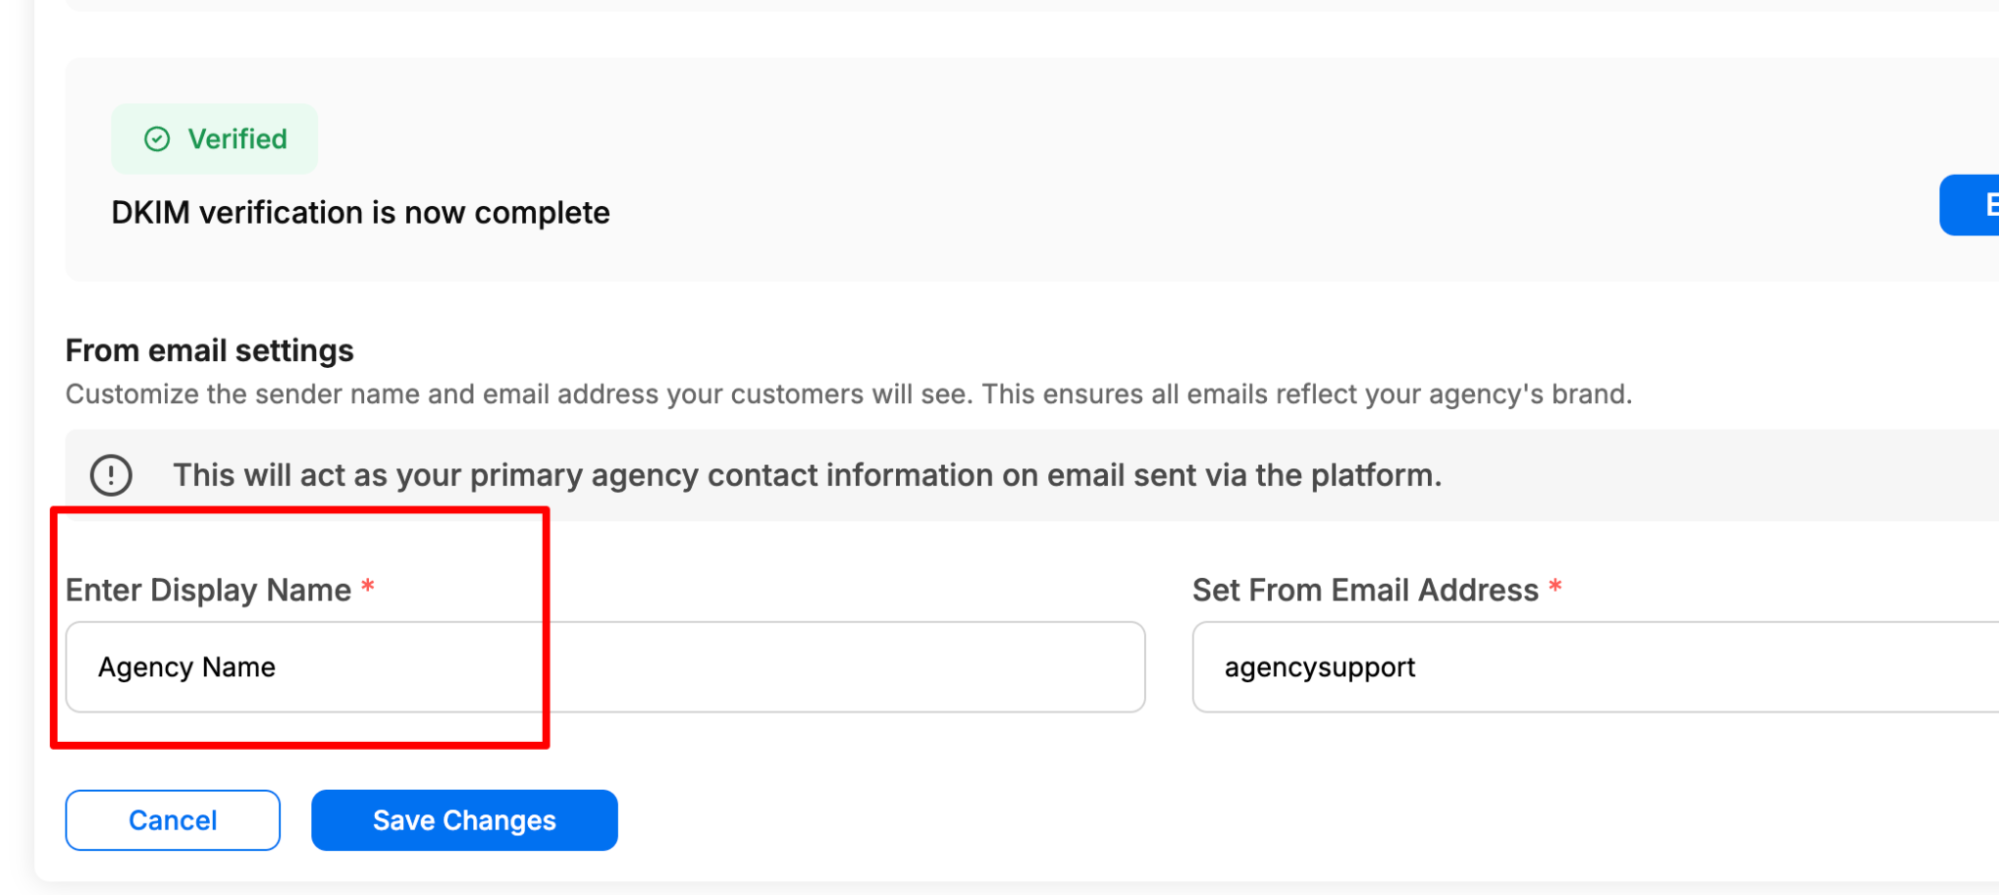Click the word Verified in the green badge

pos(238,139)
